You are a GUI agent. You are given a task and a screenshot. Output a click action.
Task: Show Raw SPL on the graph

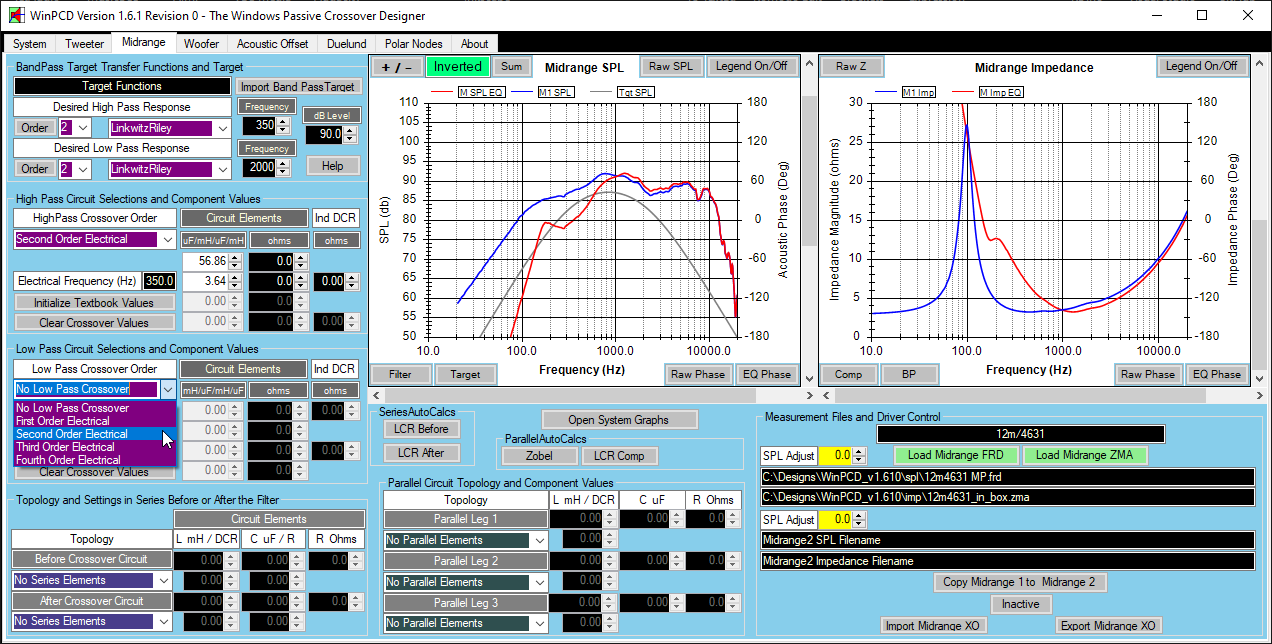pos(670,67)
